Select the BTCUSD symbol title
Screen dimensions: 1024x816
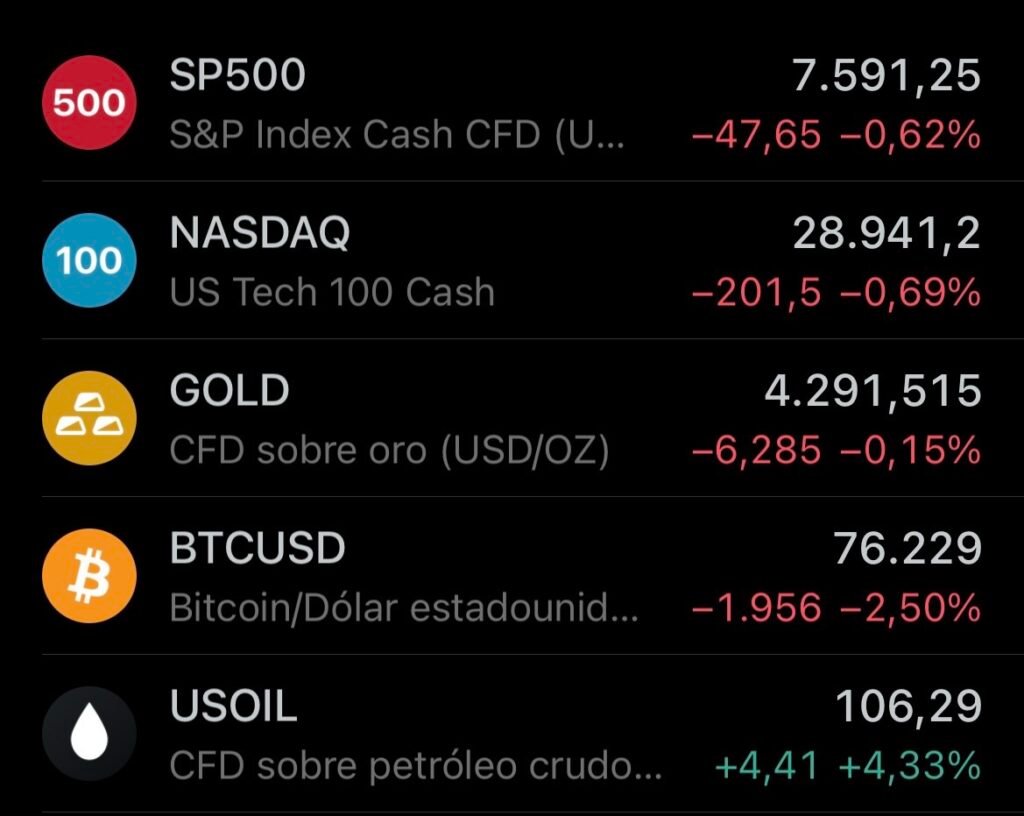point(257,548)
